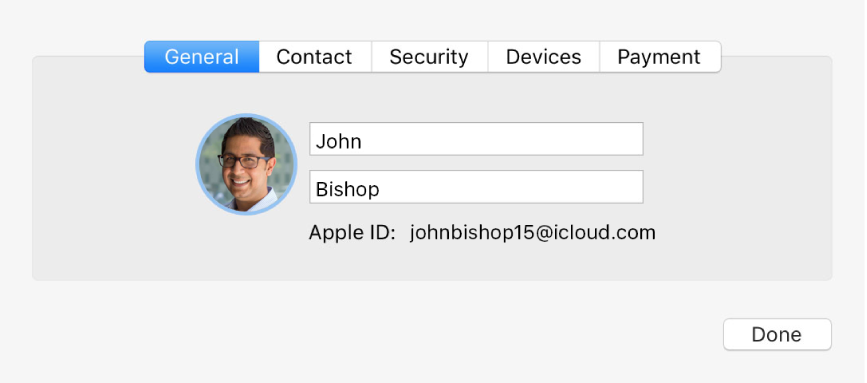Click the "Apple ID:" label
The width and height of the screenshot is (867, 383).
pos(352,232)
